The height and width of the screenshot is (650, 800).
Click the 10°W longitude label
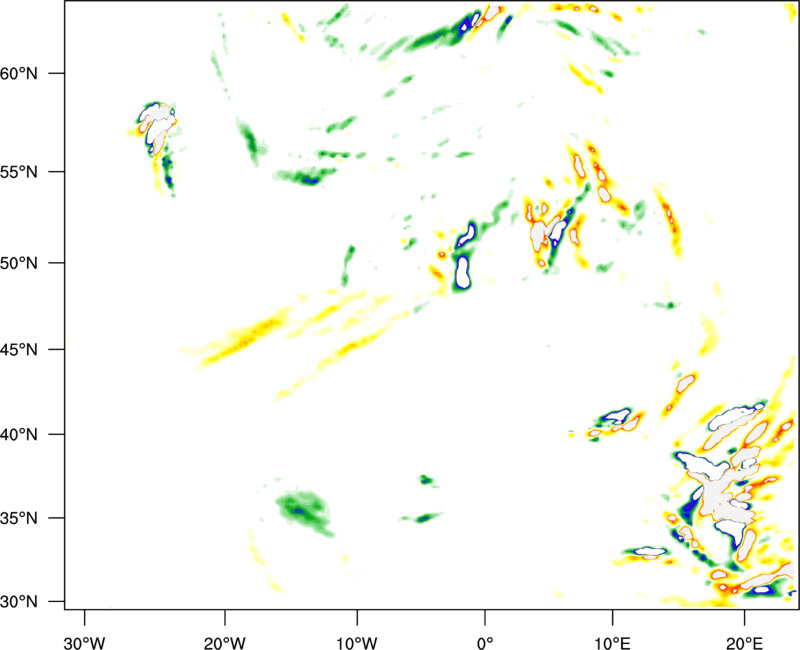pos(357,642)
